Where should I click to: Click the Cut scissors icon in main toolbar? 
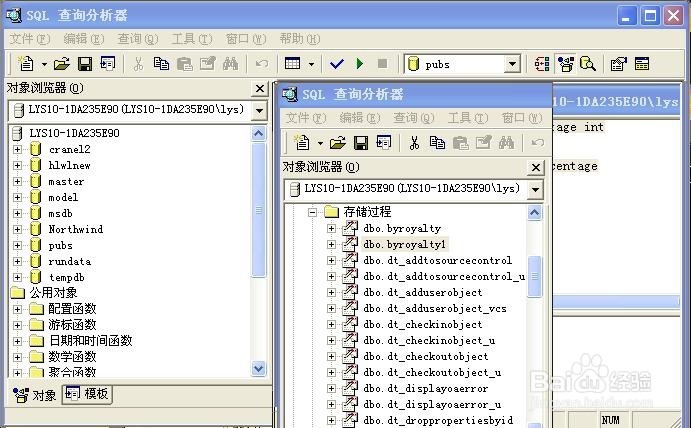pyautogui.click(x=138, y=64)
